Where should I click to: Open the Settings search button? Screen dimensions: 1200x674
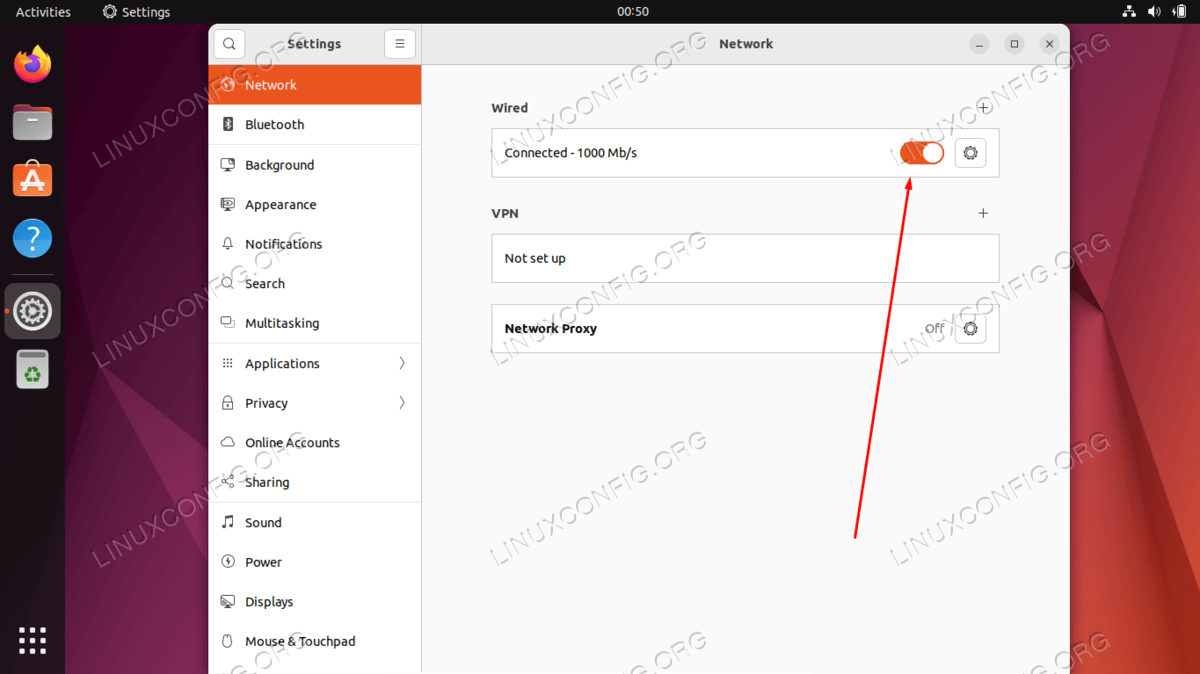pyautogui.click(x=229, y=44)
